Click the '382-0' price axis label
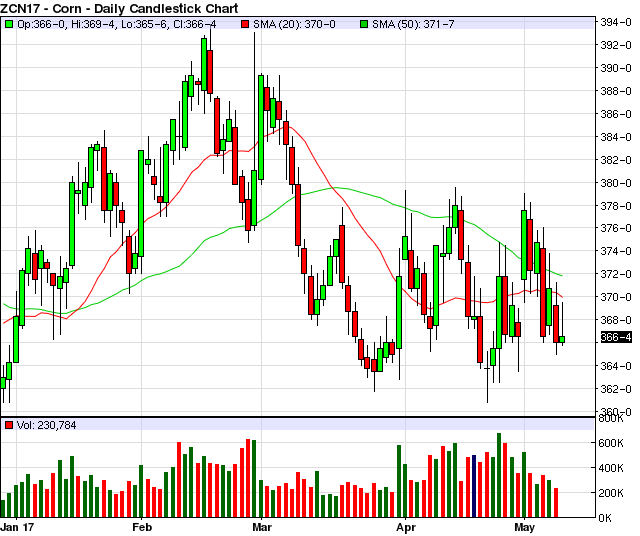Screen dimensions: 640x536 [x=616, y=160]
